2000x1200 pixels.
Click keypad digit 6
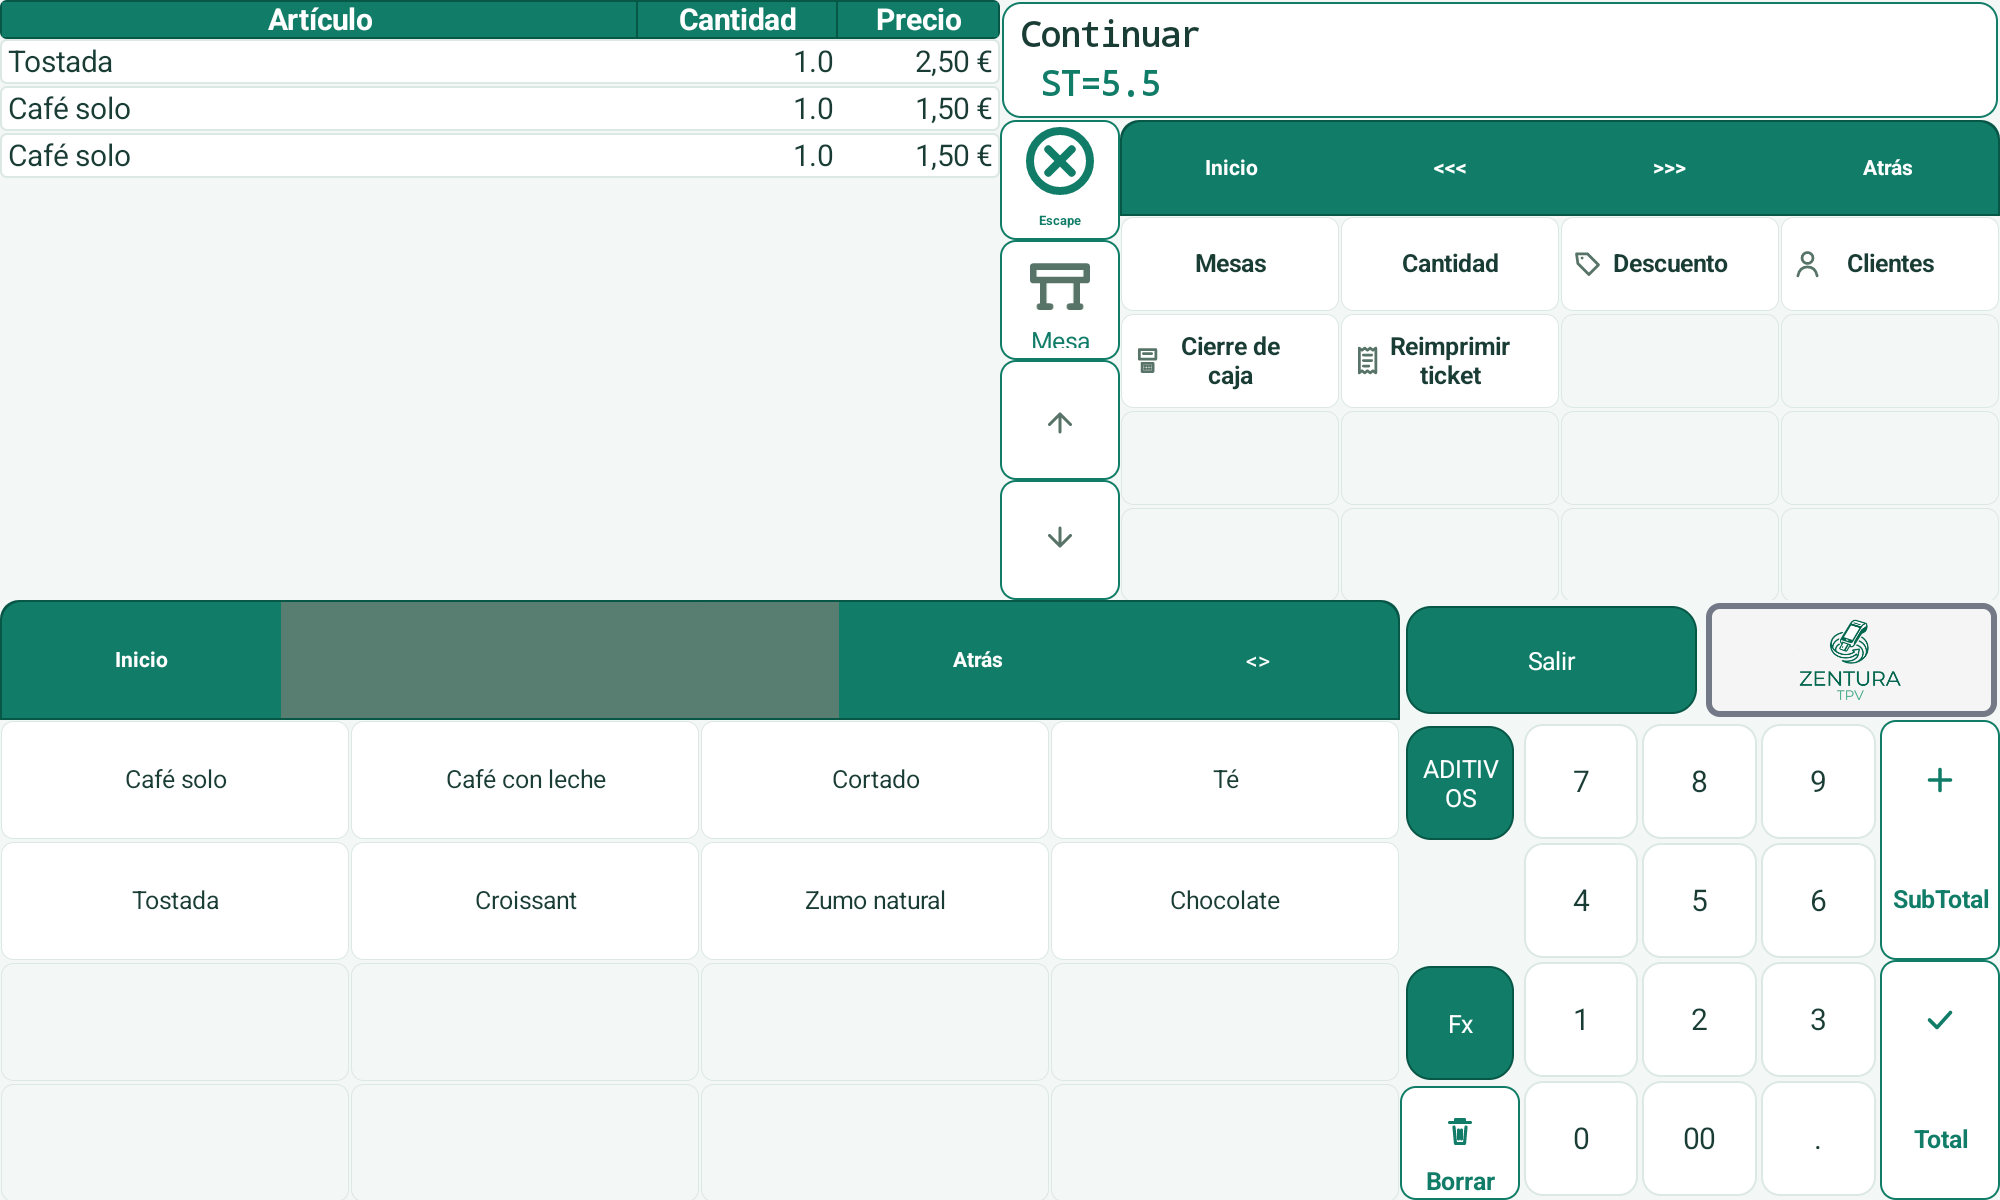[x=1818, y=900]
